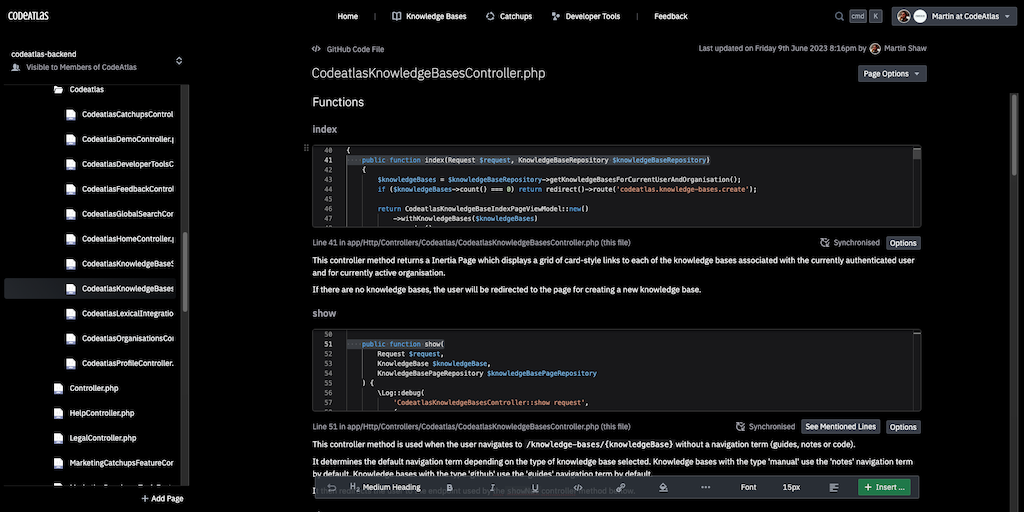Insert a link using the link icon
1024x512 pixels.
pyautogui.click(x=621, y=487)
